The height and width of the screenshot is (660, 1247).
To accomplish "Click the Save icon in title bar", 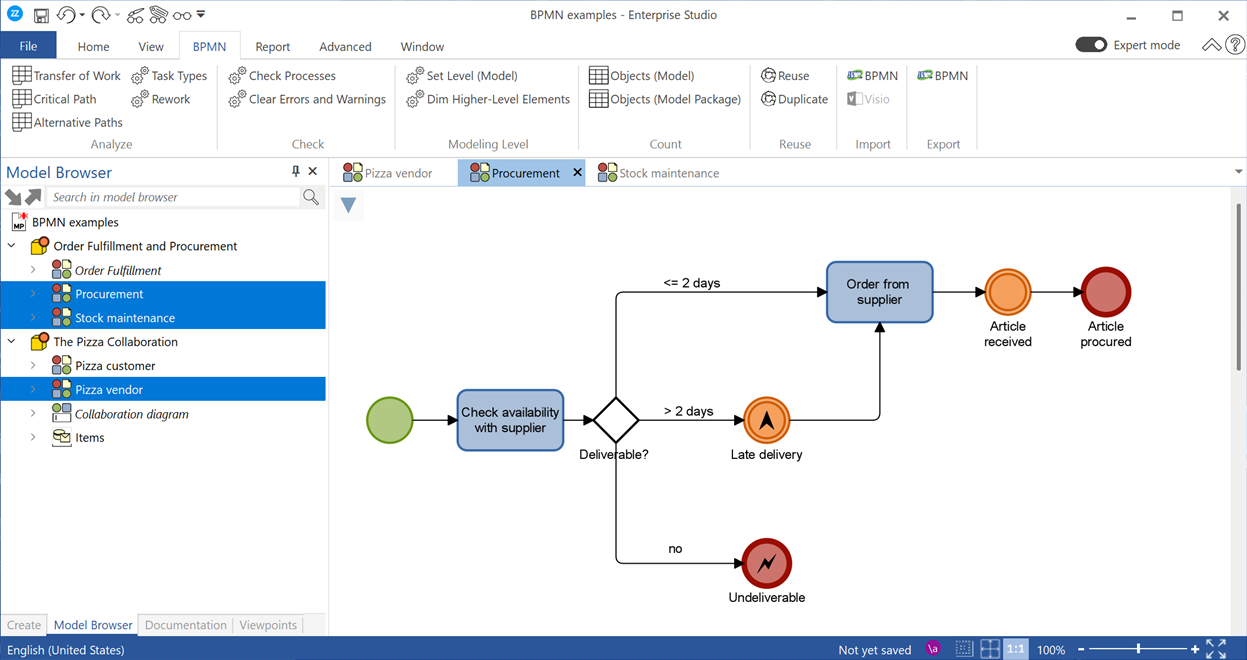I will coord(41,16).
